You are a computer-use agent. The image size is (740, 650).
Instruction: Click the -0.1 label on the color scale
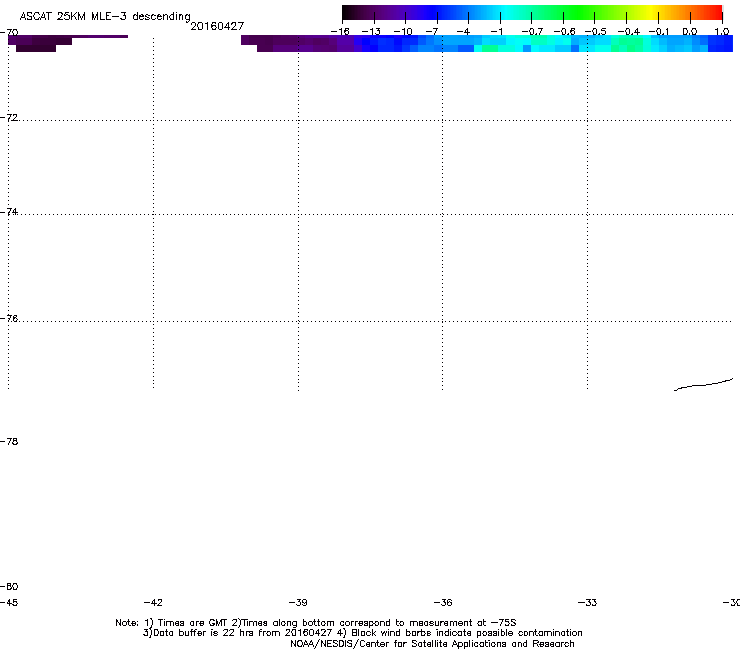(659, 32)
